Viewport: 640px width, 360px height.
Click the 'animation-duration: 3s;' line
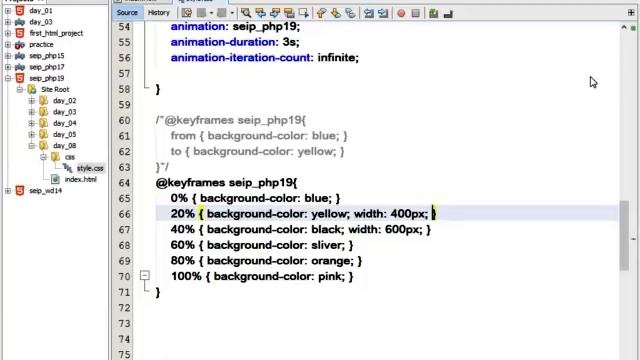[235, 42]
